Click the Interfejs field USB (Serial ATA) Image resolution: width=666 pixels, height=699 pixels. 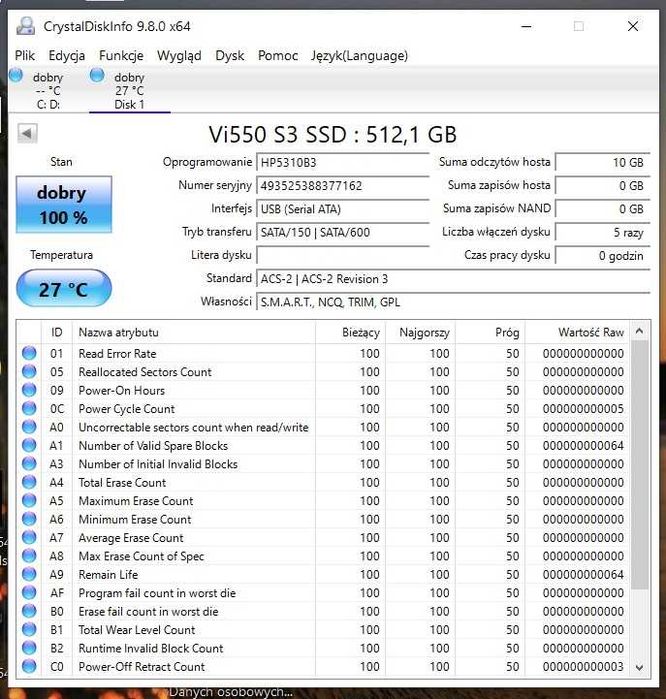(342, 209)
